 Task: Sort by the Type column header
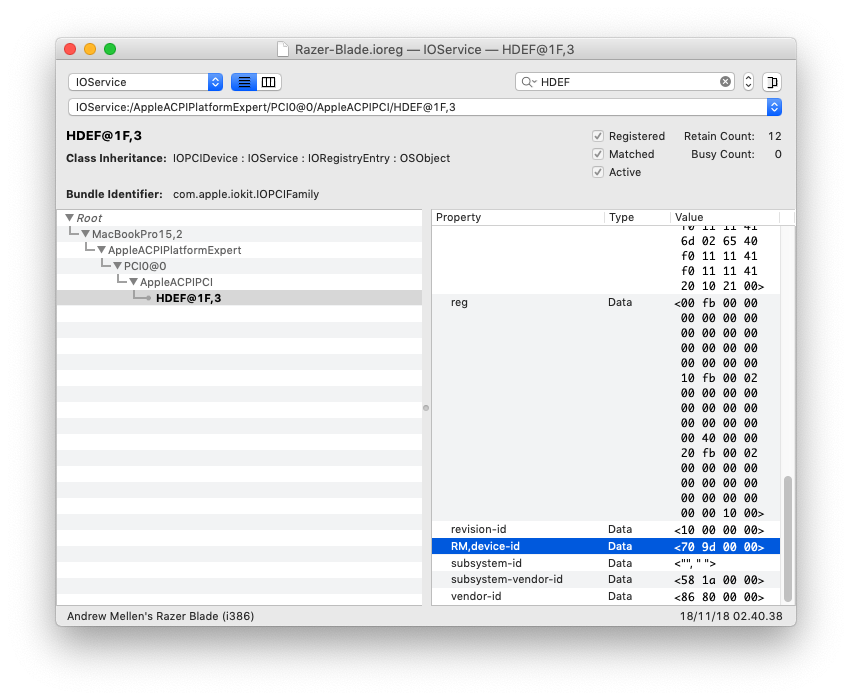coord(637,217)
